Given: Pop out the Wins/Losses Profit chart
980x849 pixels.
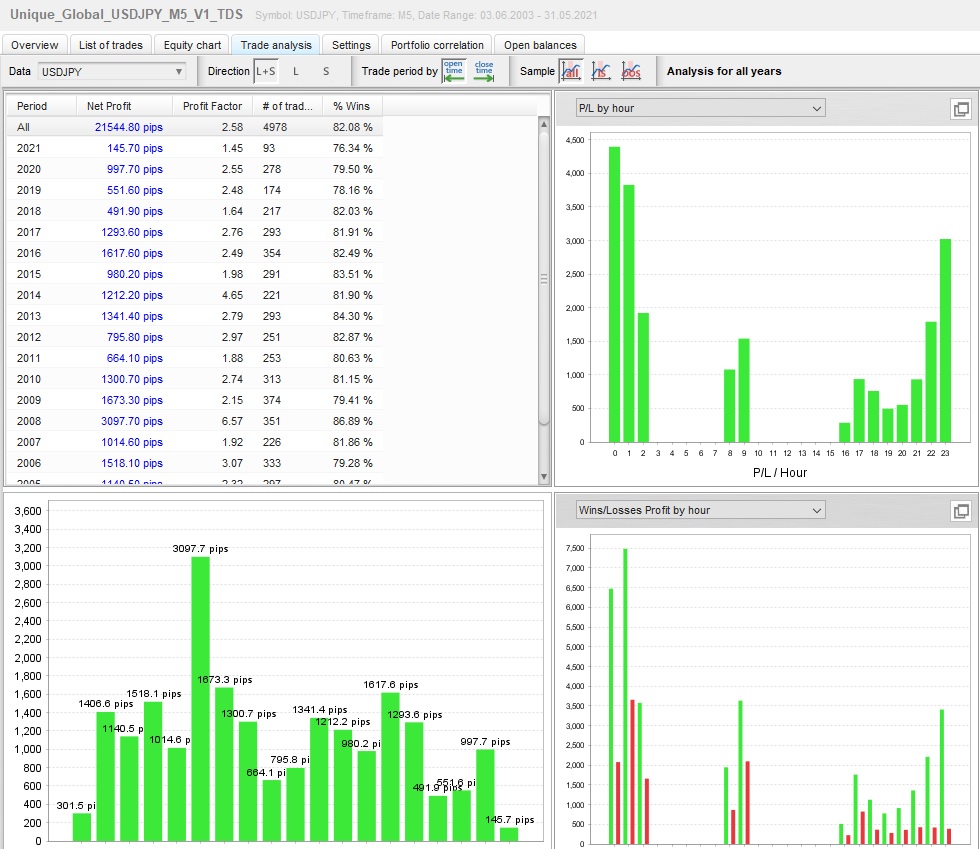Looking at the screenshot, I should click(x=960, y=511).
